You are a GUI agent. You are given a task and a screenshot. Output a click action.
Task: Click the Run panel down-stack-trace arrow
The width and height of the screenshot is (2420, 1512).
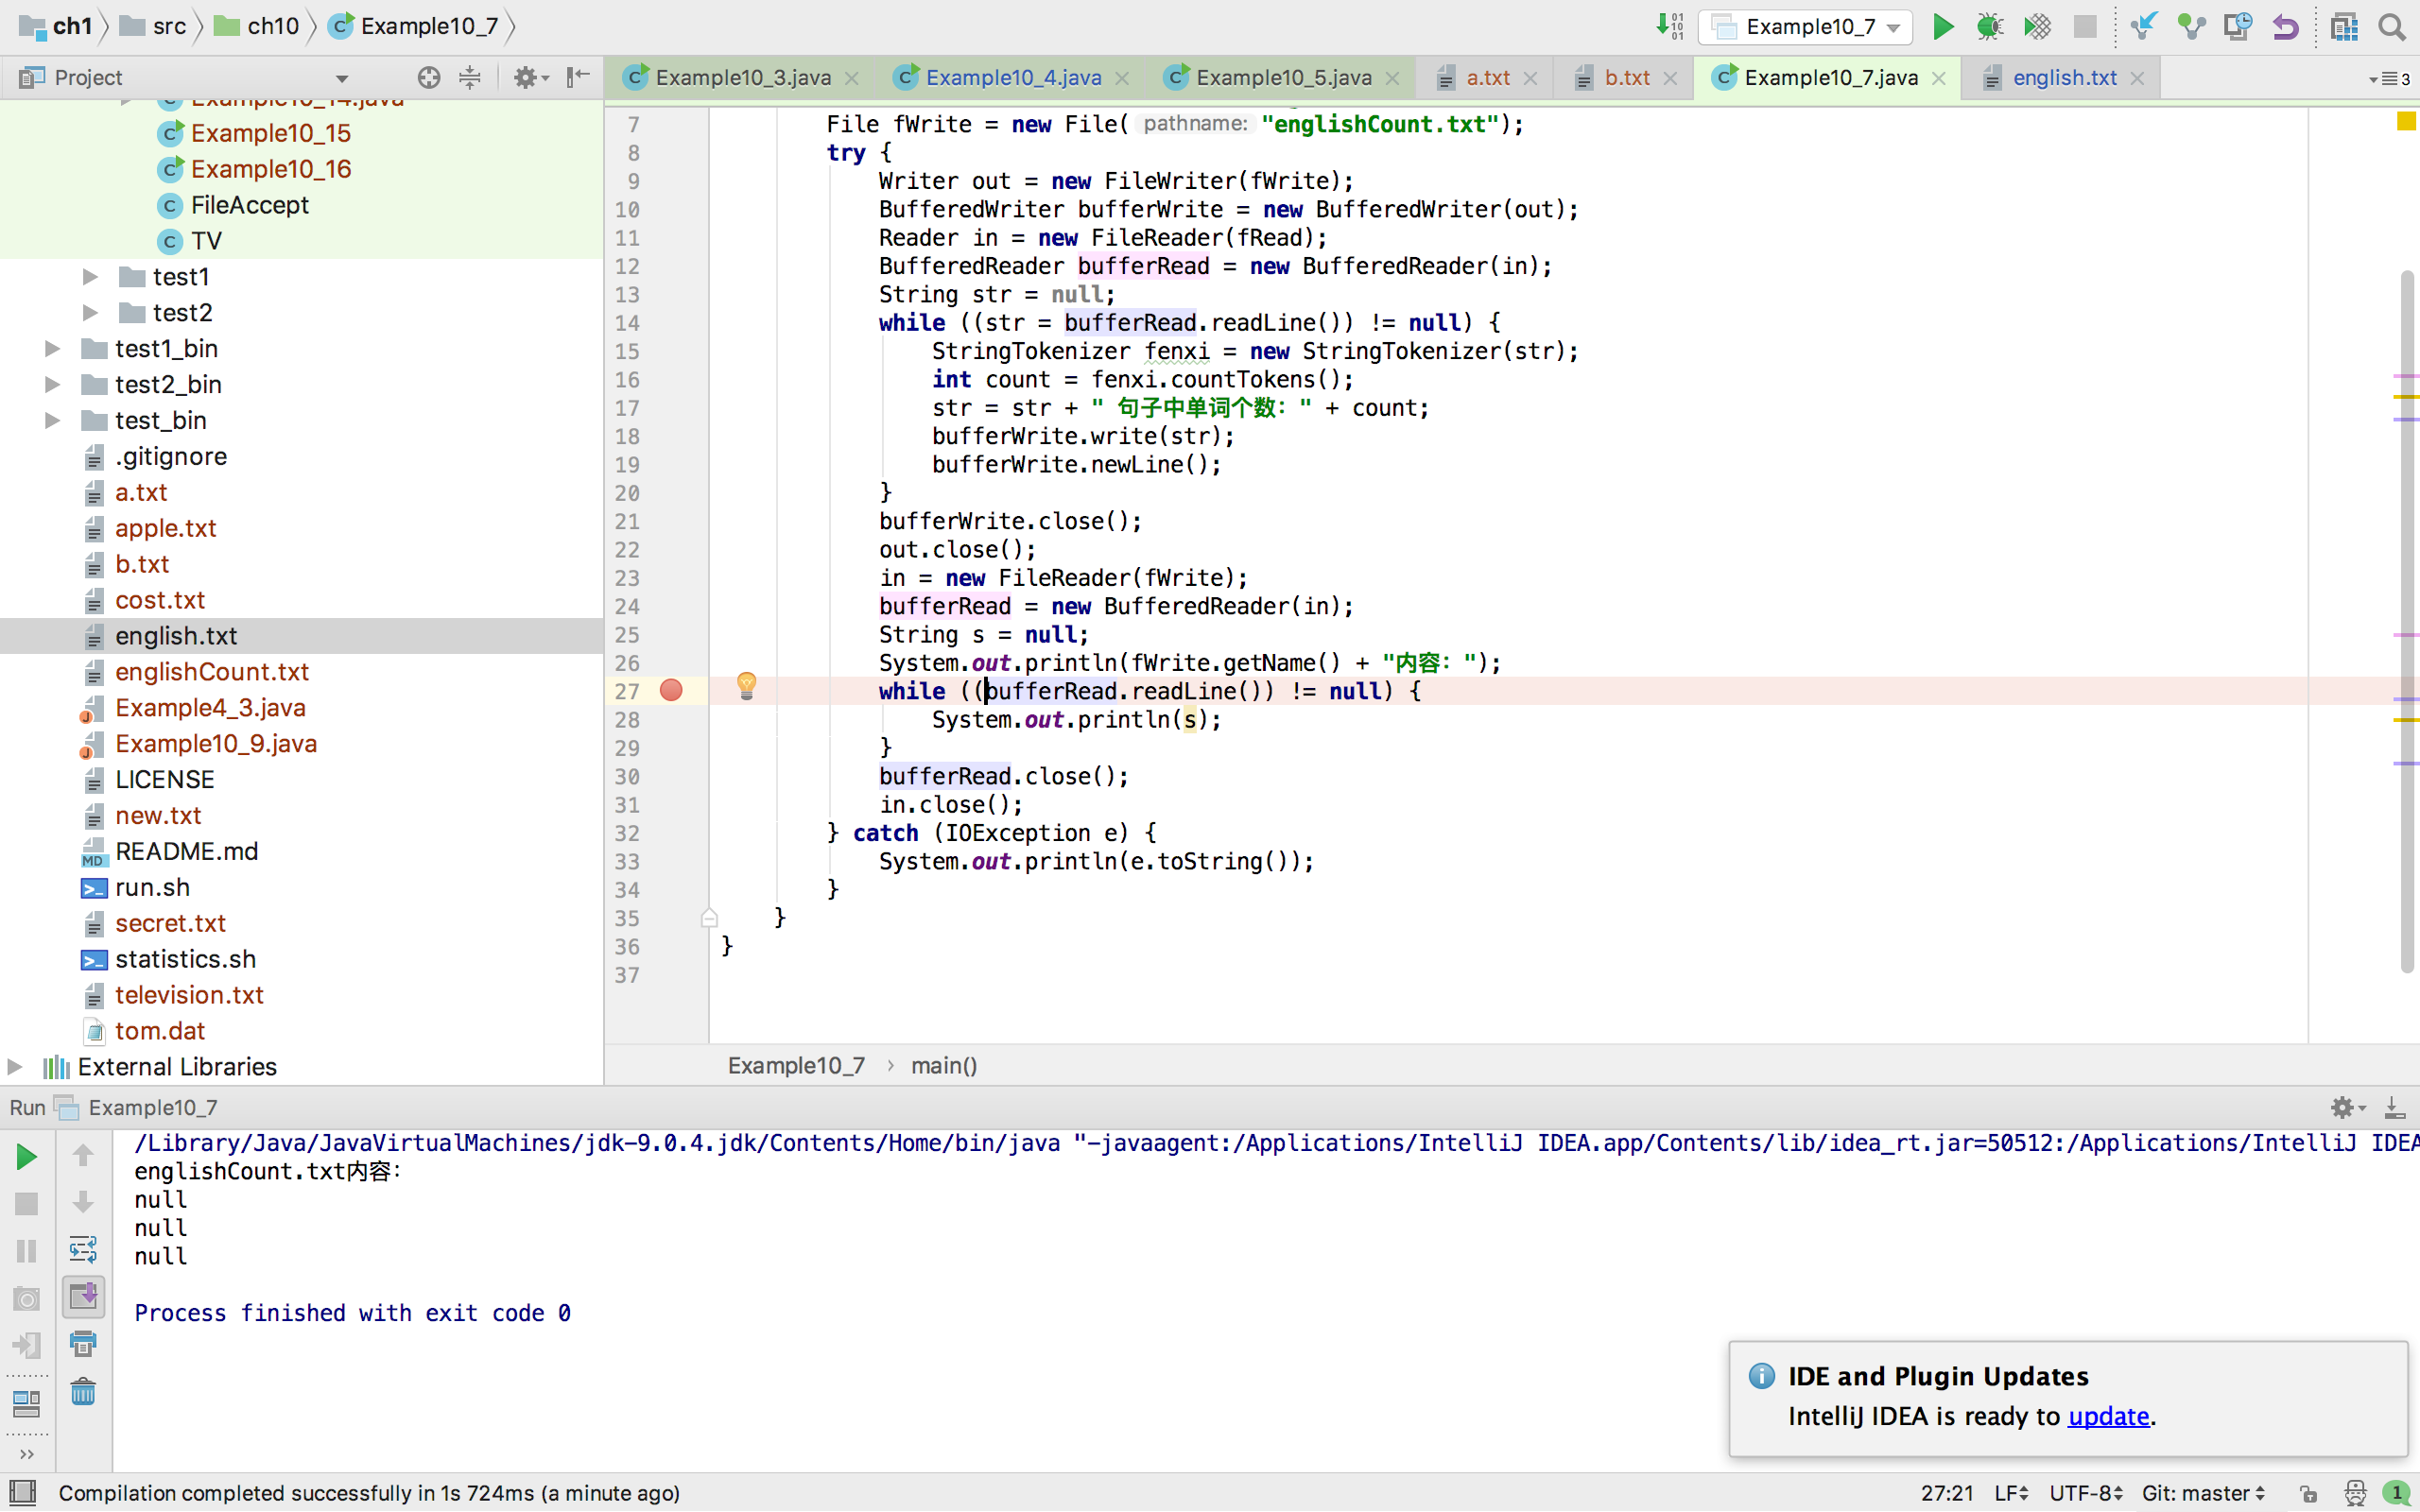[x=83, y=1202]
